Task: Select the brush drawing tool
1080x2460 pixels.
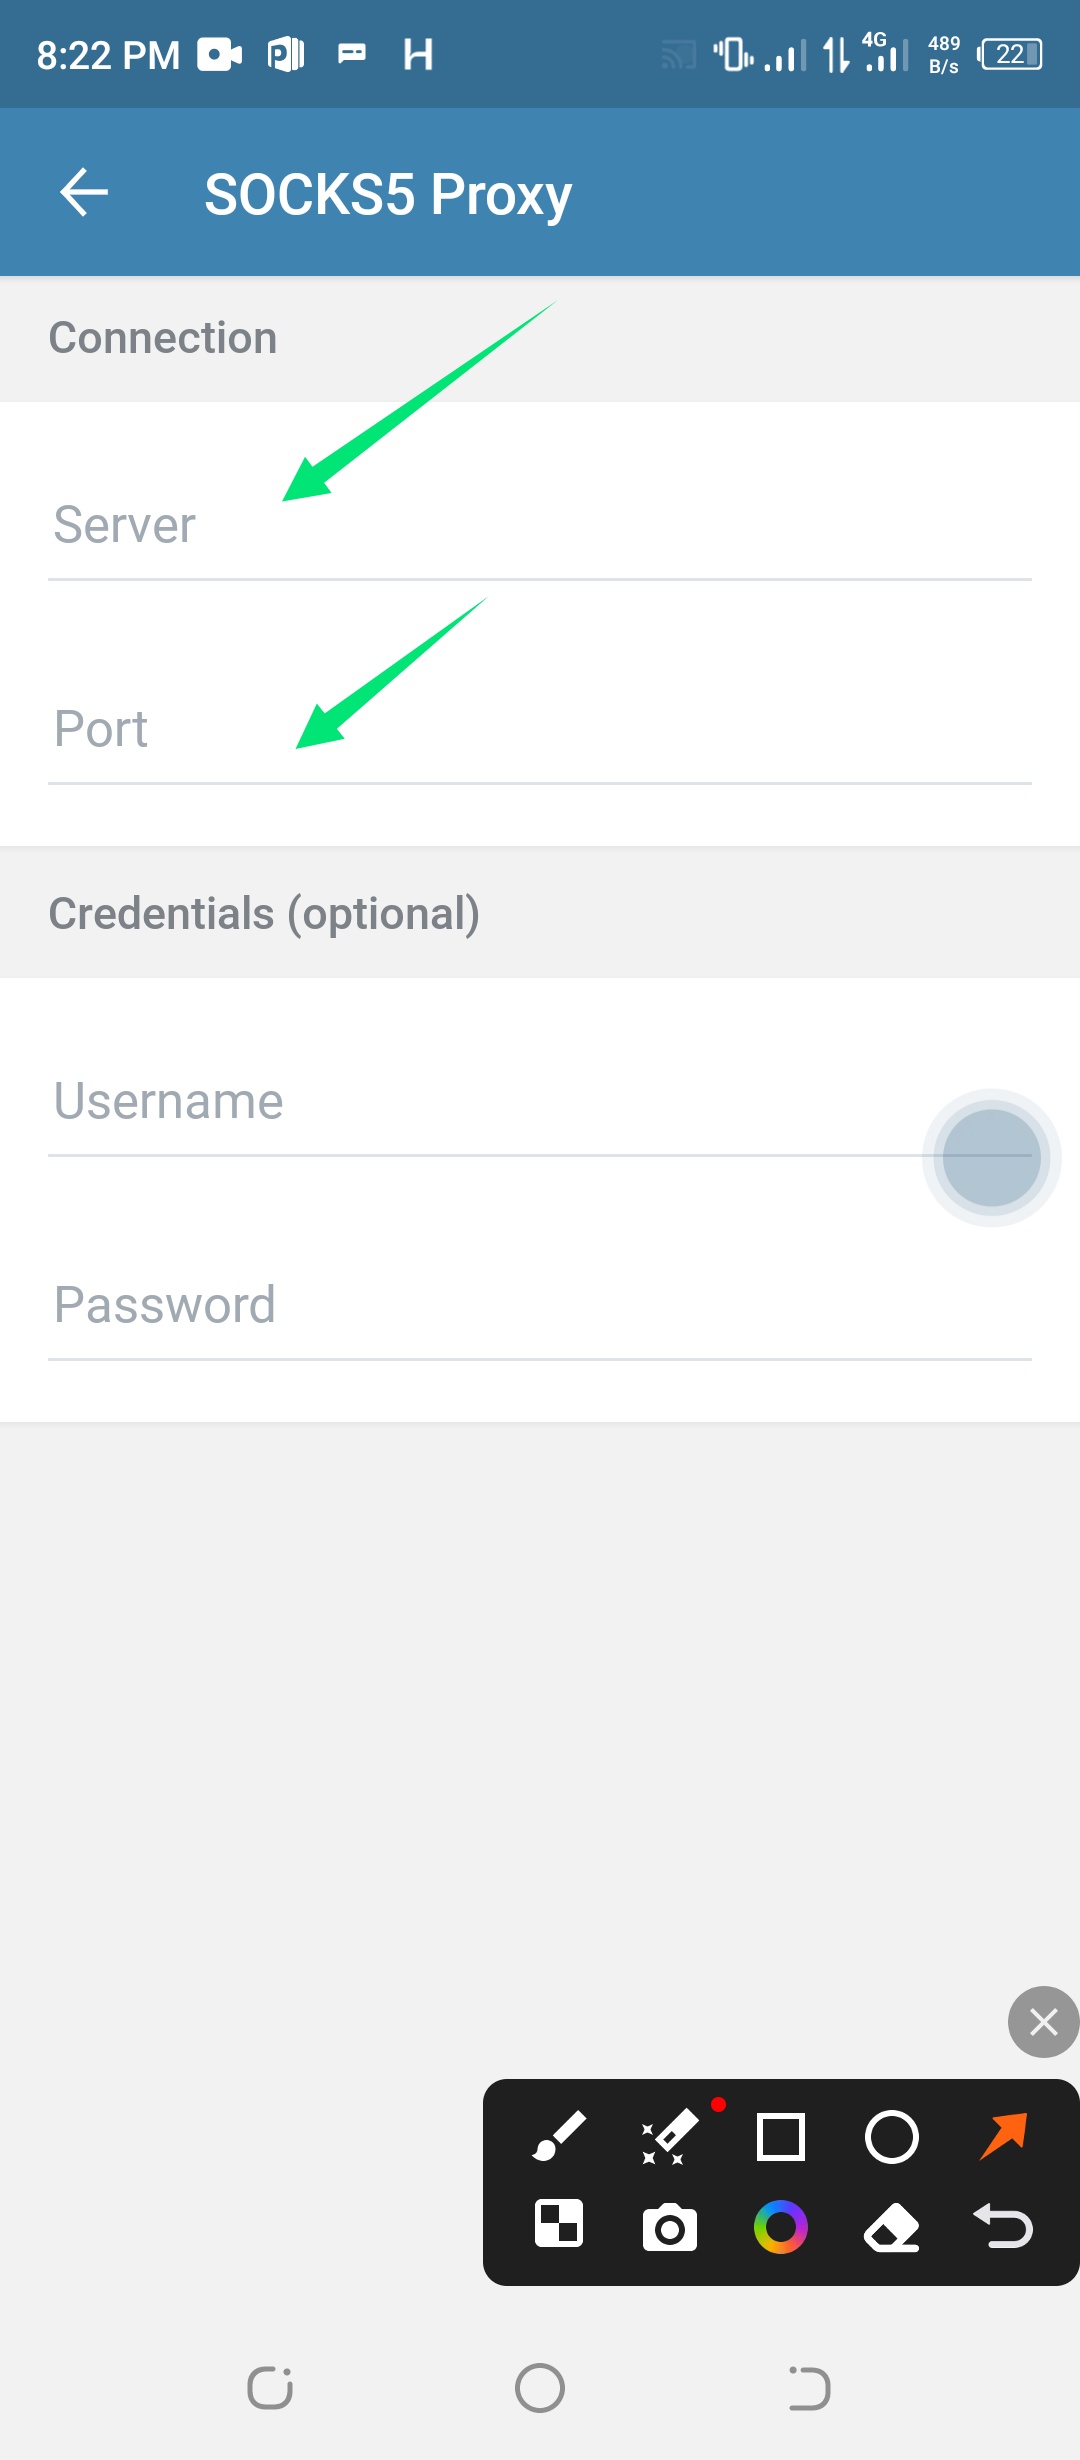Action: click(559, 2137)
